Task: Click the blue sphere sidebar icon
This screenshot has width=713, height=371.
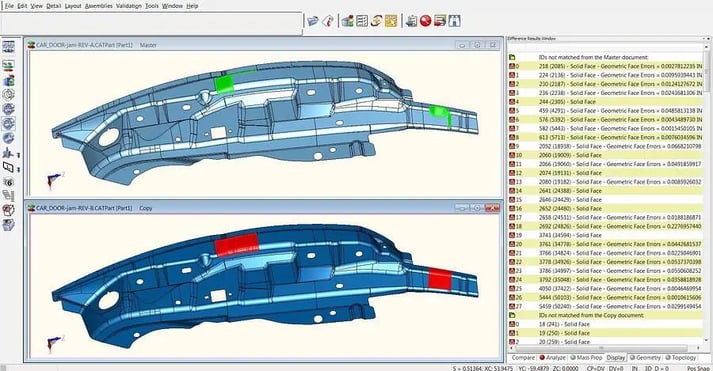Action: 8,138
